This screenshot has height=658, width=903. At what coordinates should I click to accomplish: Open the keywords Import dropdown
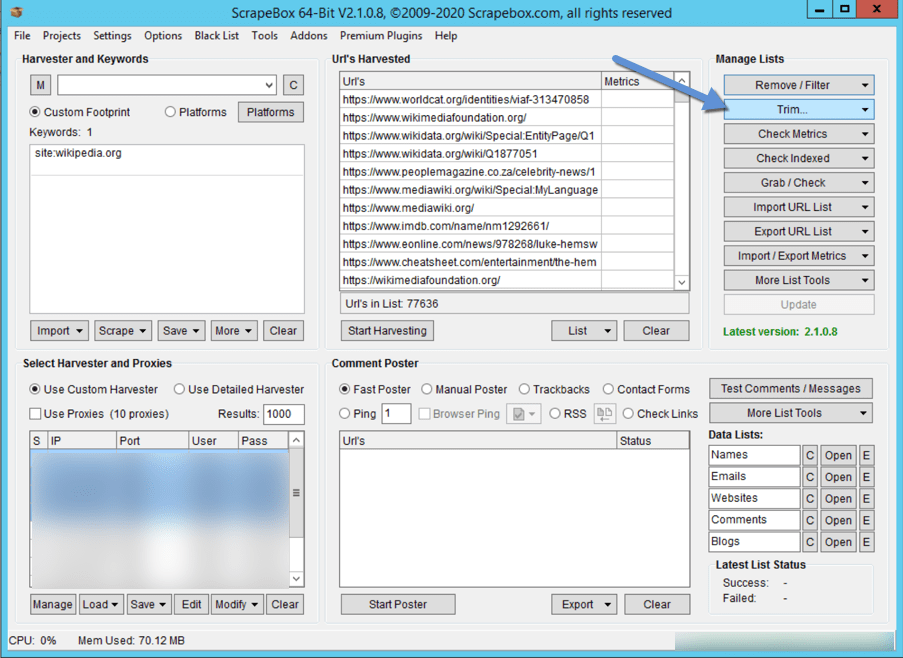(59, 331)
